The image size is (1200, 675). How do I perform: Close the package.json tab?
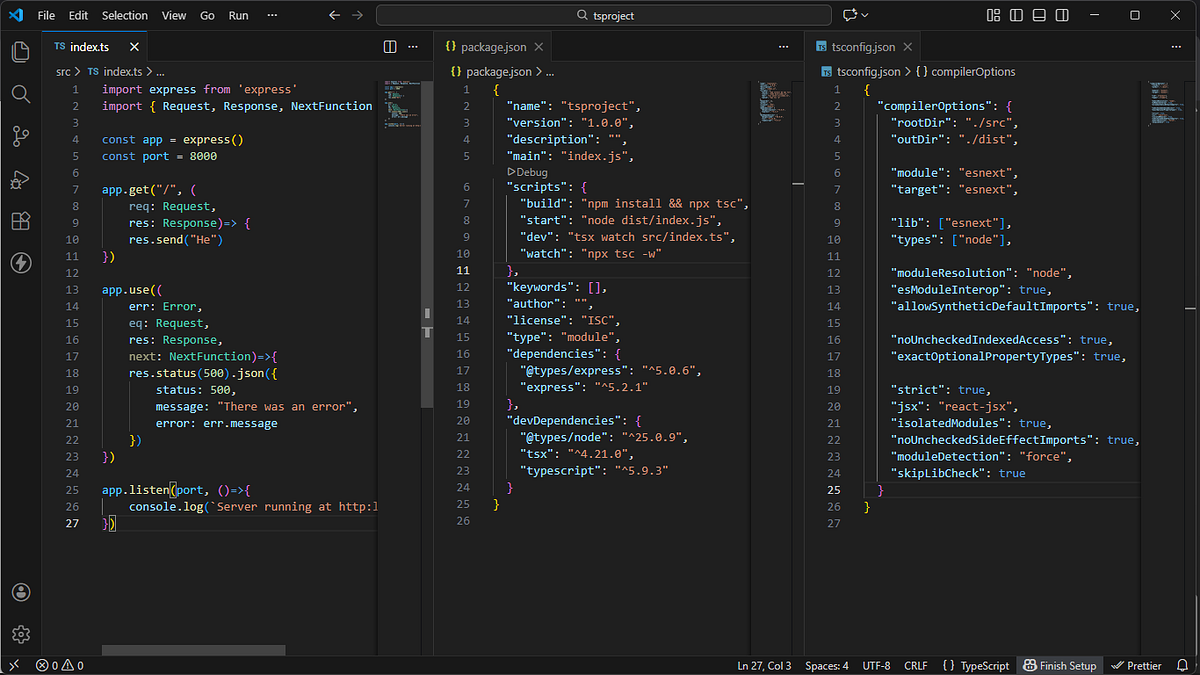(538, 47)
